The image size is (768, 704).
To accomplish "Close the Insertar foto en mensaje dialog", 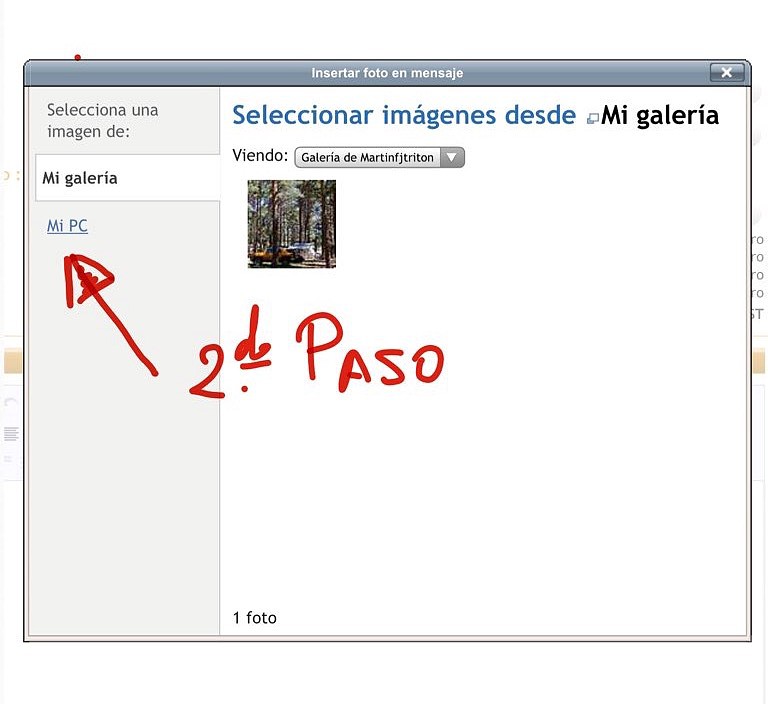I will pyautogui.click(x=727, y=73).
